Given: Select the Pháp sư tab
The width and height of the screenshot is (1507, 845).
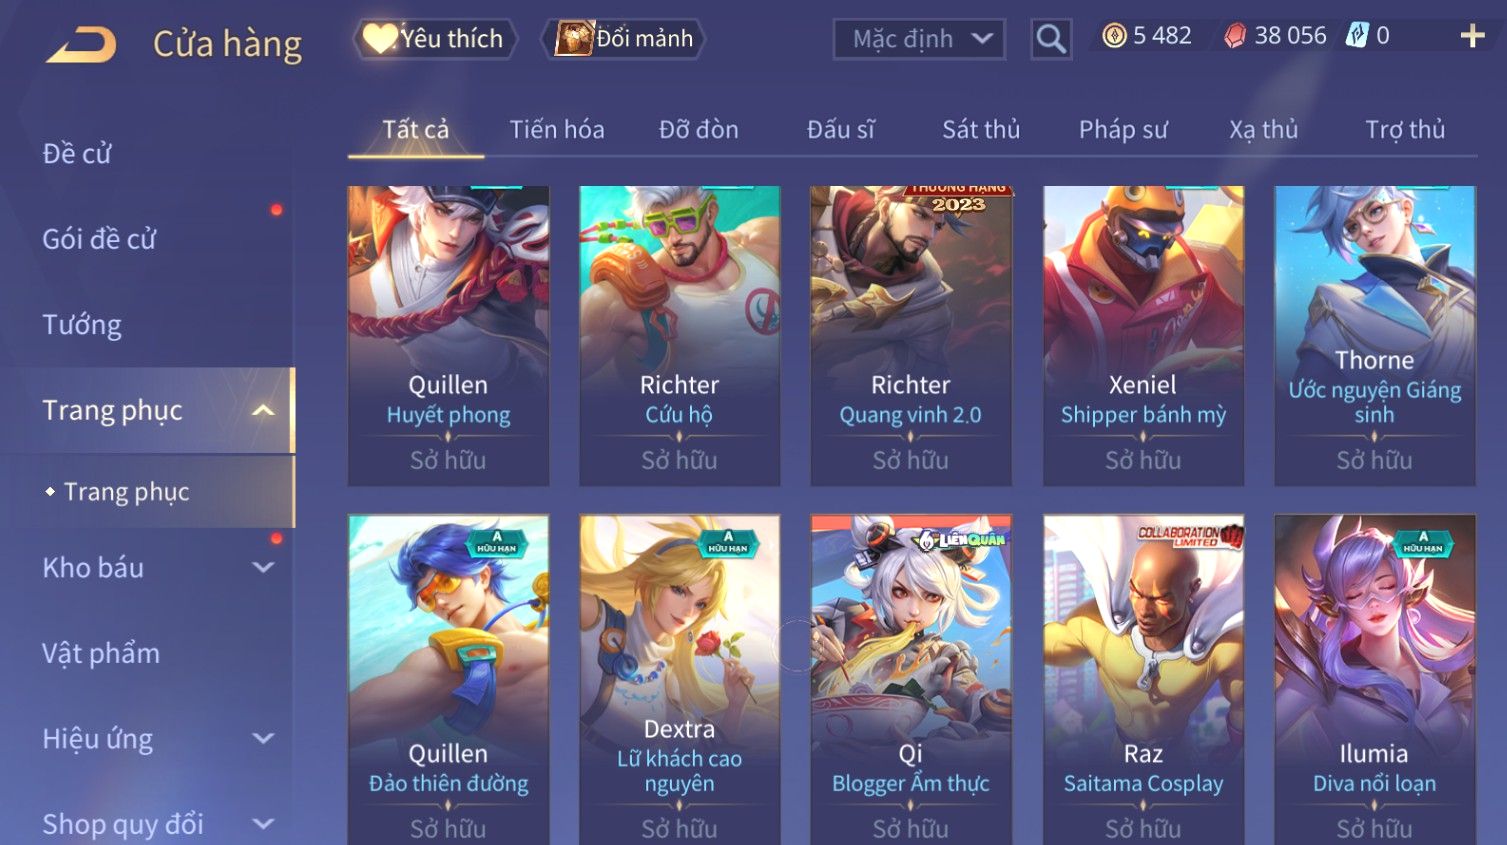Looking at the screenshot, I should point(1123,129).
